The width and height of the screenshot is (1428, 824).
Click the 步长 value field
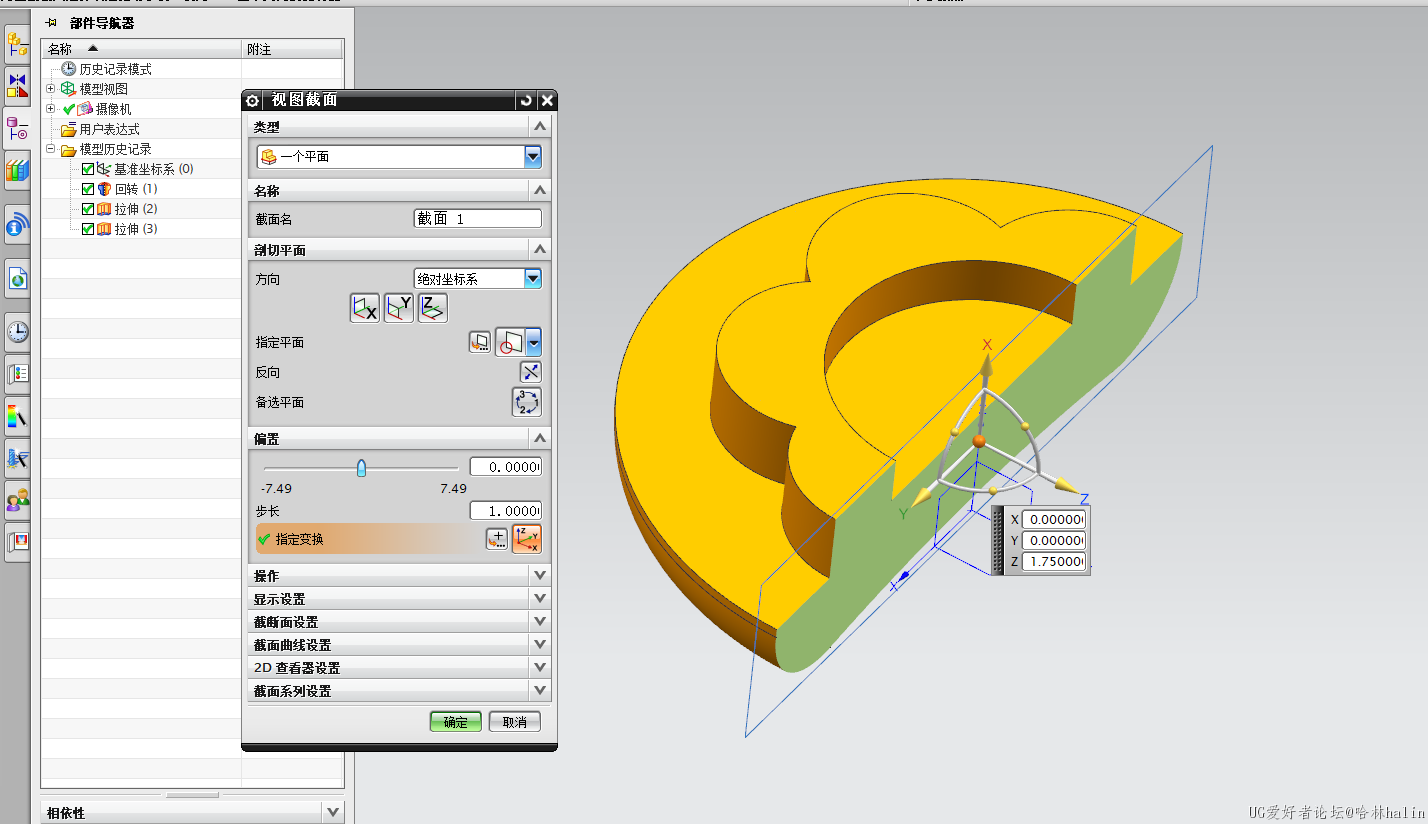click(x=506, y=510)
